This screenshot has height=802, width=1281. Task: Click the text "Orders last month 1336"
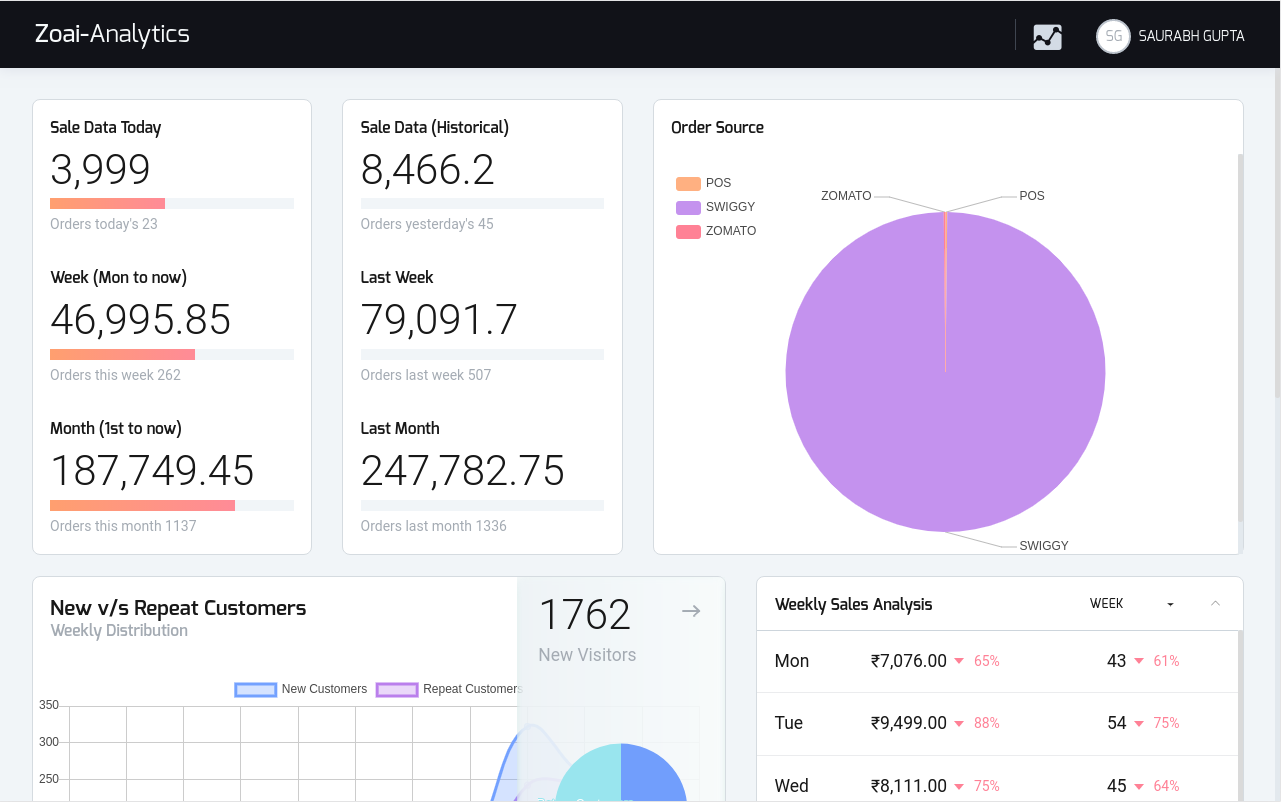tap(434, 526)
